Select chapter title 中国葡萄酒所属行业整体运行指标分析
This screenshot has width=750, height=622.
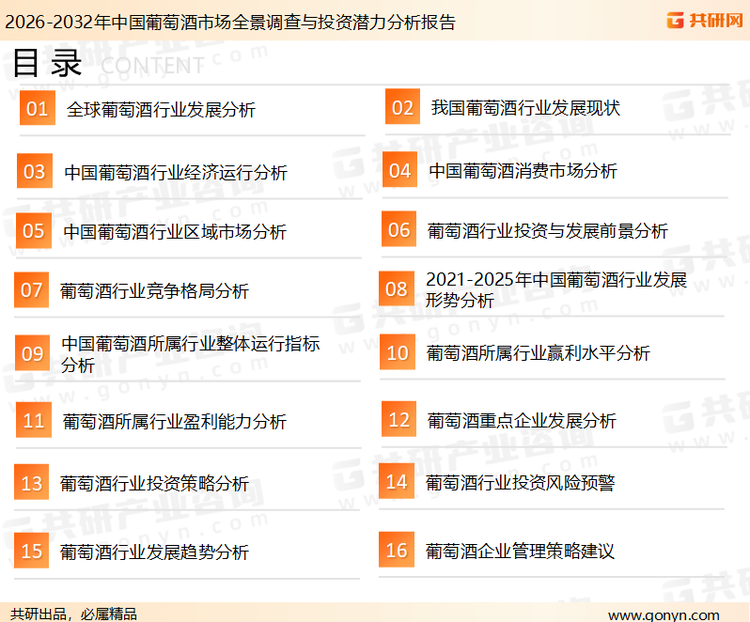pyautogui.click(x=190, y=354)
